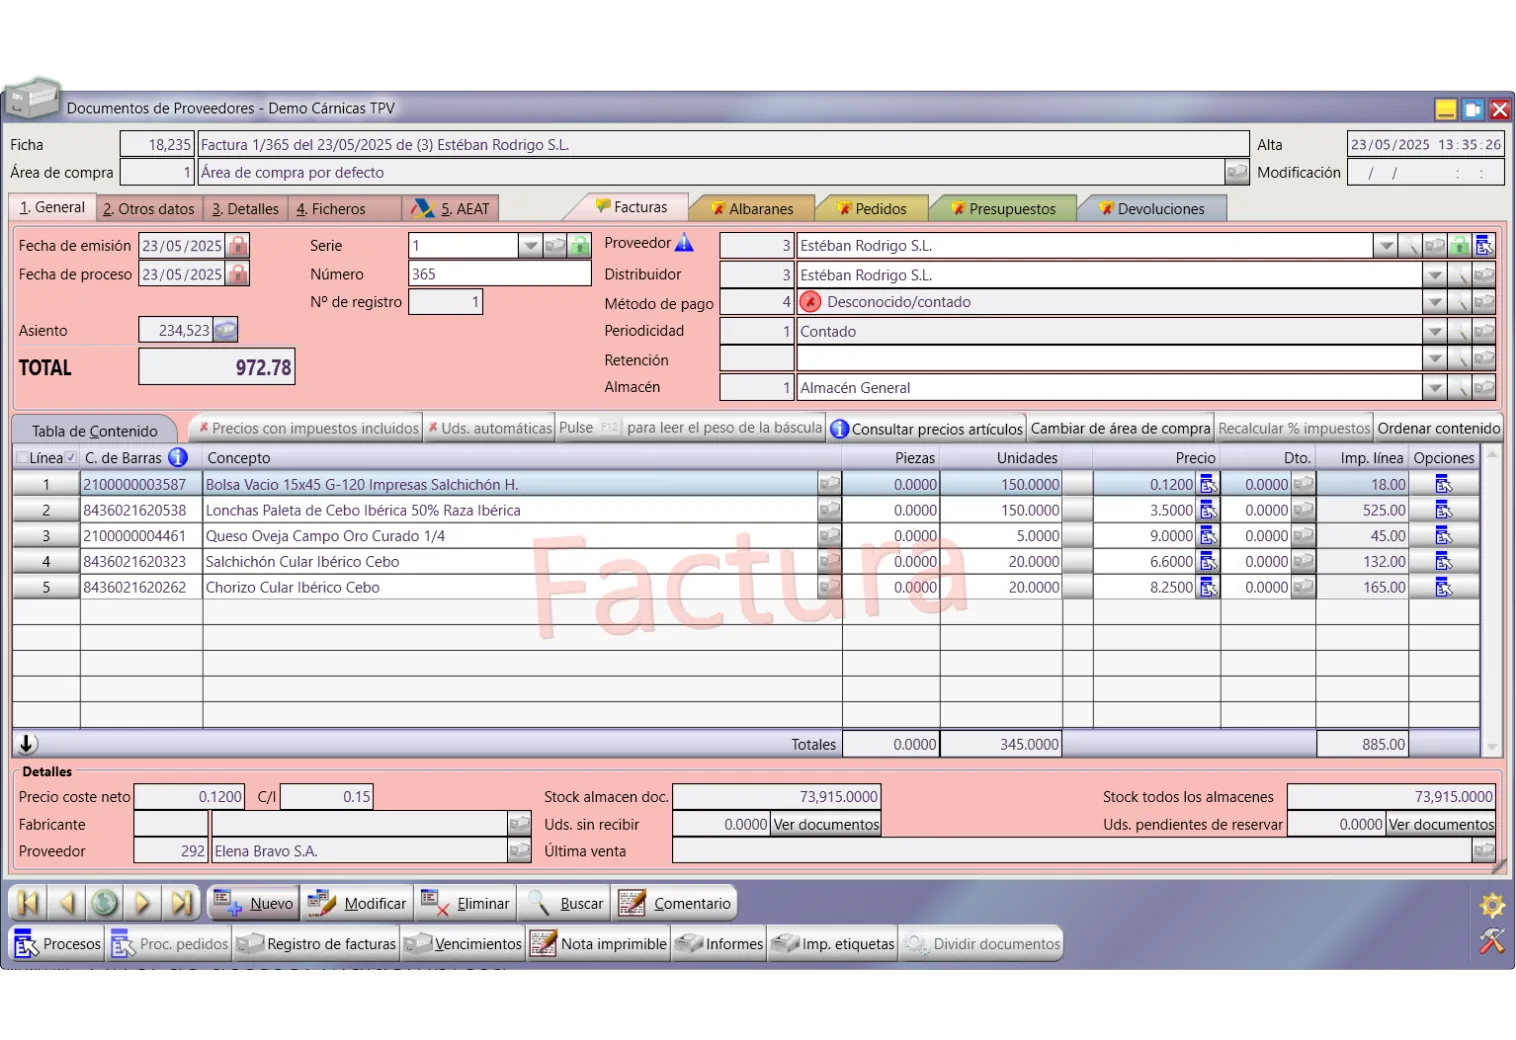Open options icon for line 3
The height and width of the screenshot is (1040, 1516).
tap(1443, 536)
